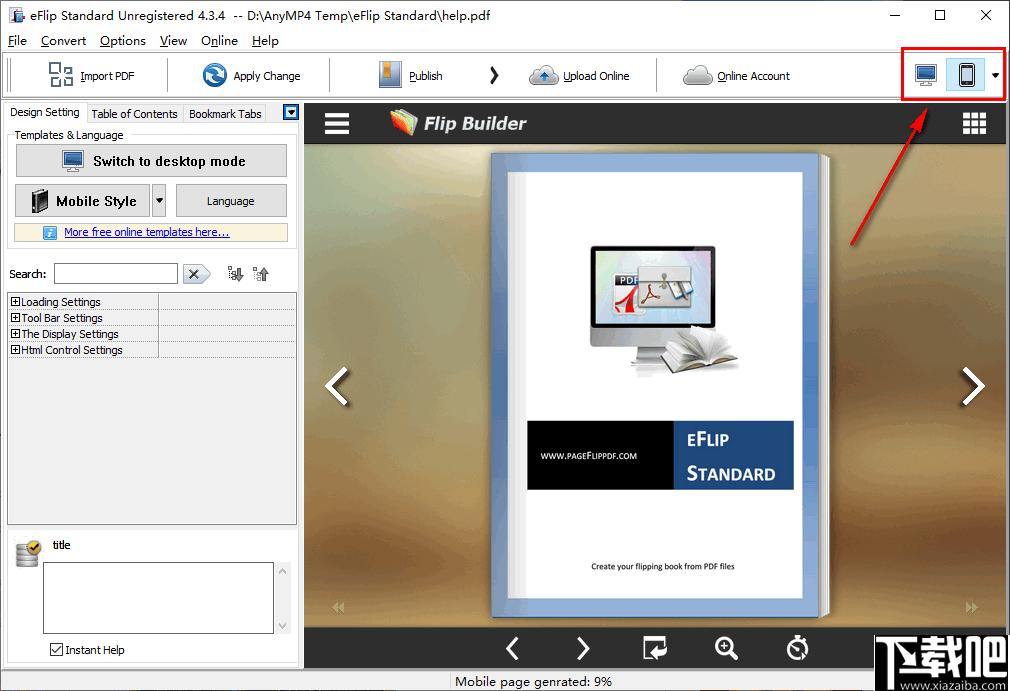Screen dimensions: 1010x691
Task: Expand the Loading Settings tree node
Action: coord(15,302)
